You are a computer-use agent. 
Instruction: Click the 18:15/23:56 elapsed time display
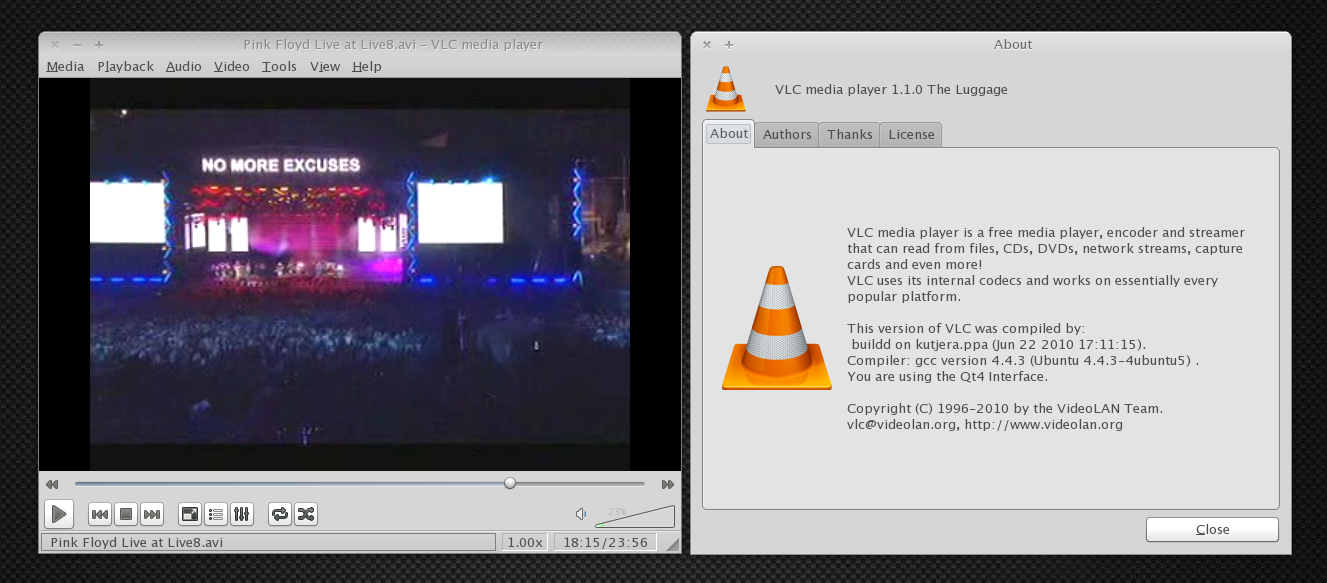point(606,542)
